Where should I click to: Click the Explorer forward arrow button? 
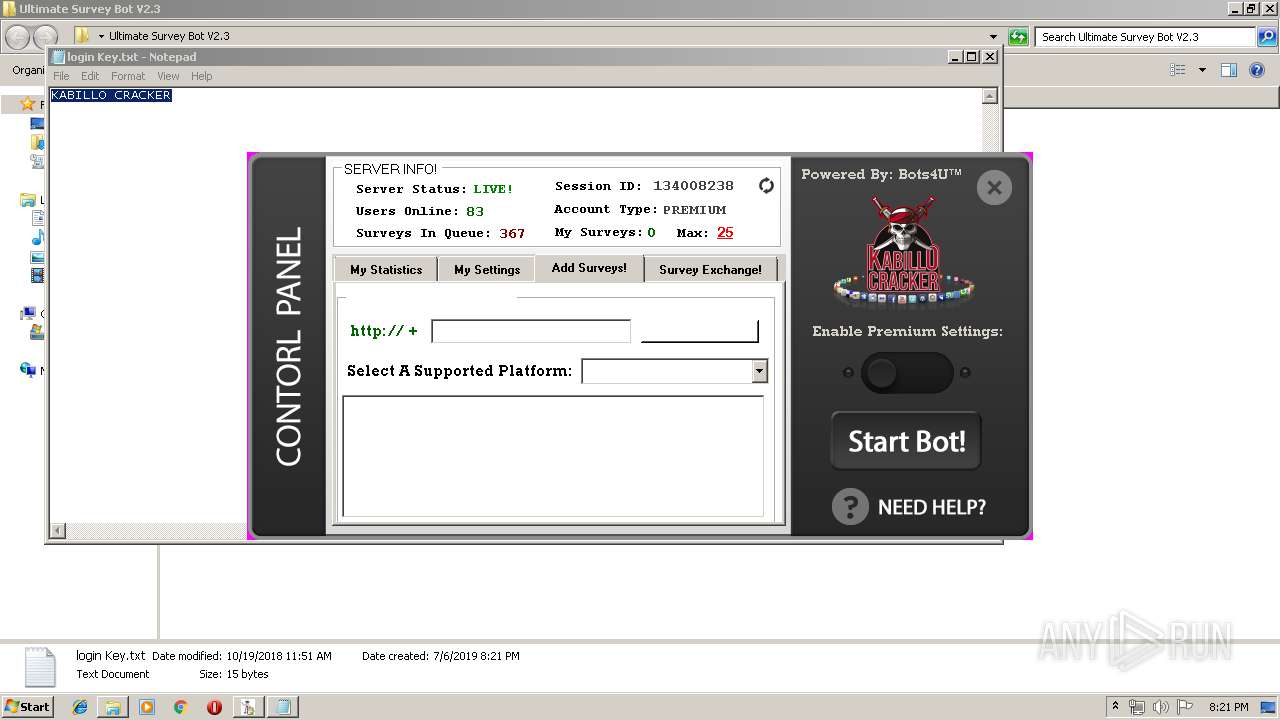(45, 38)
